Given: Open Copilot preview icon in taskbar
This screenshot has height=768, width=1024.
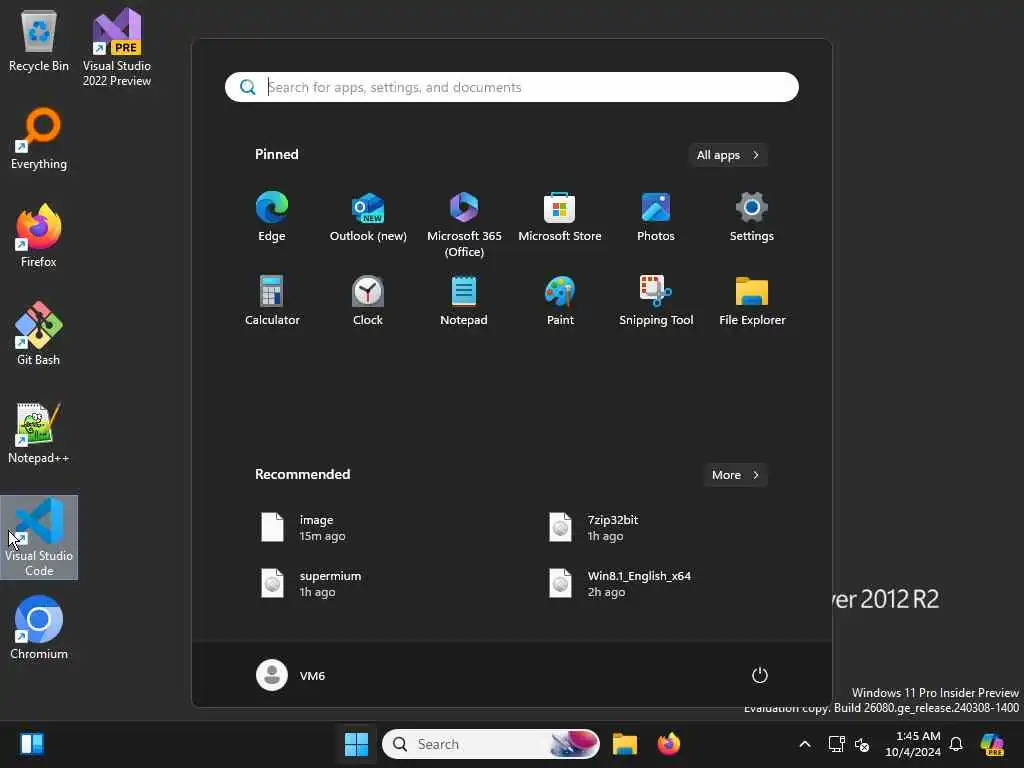Looking at the screenshot, I should click(x=992, y=744).
